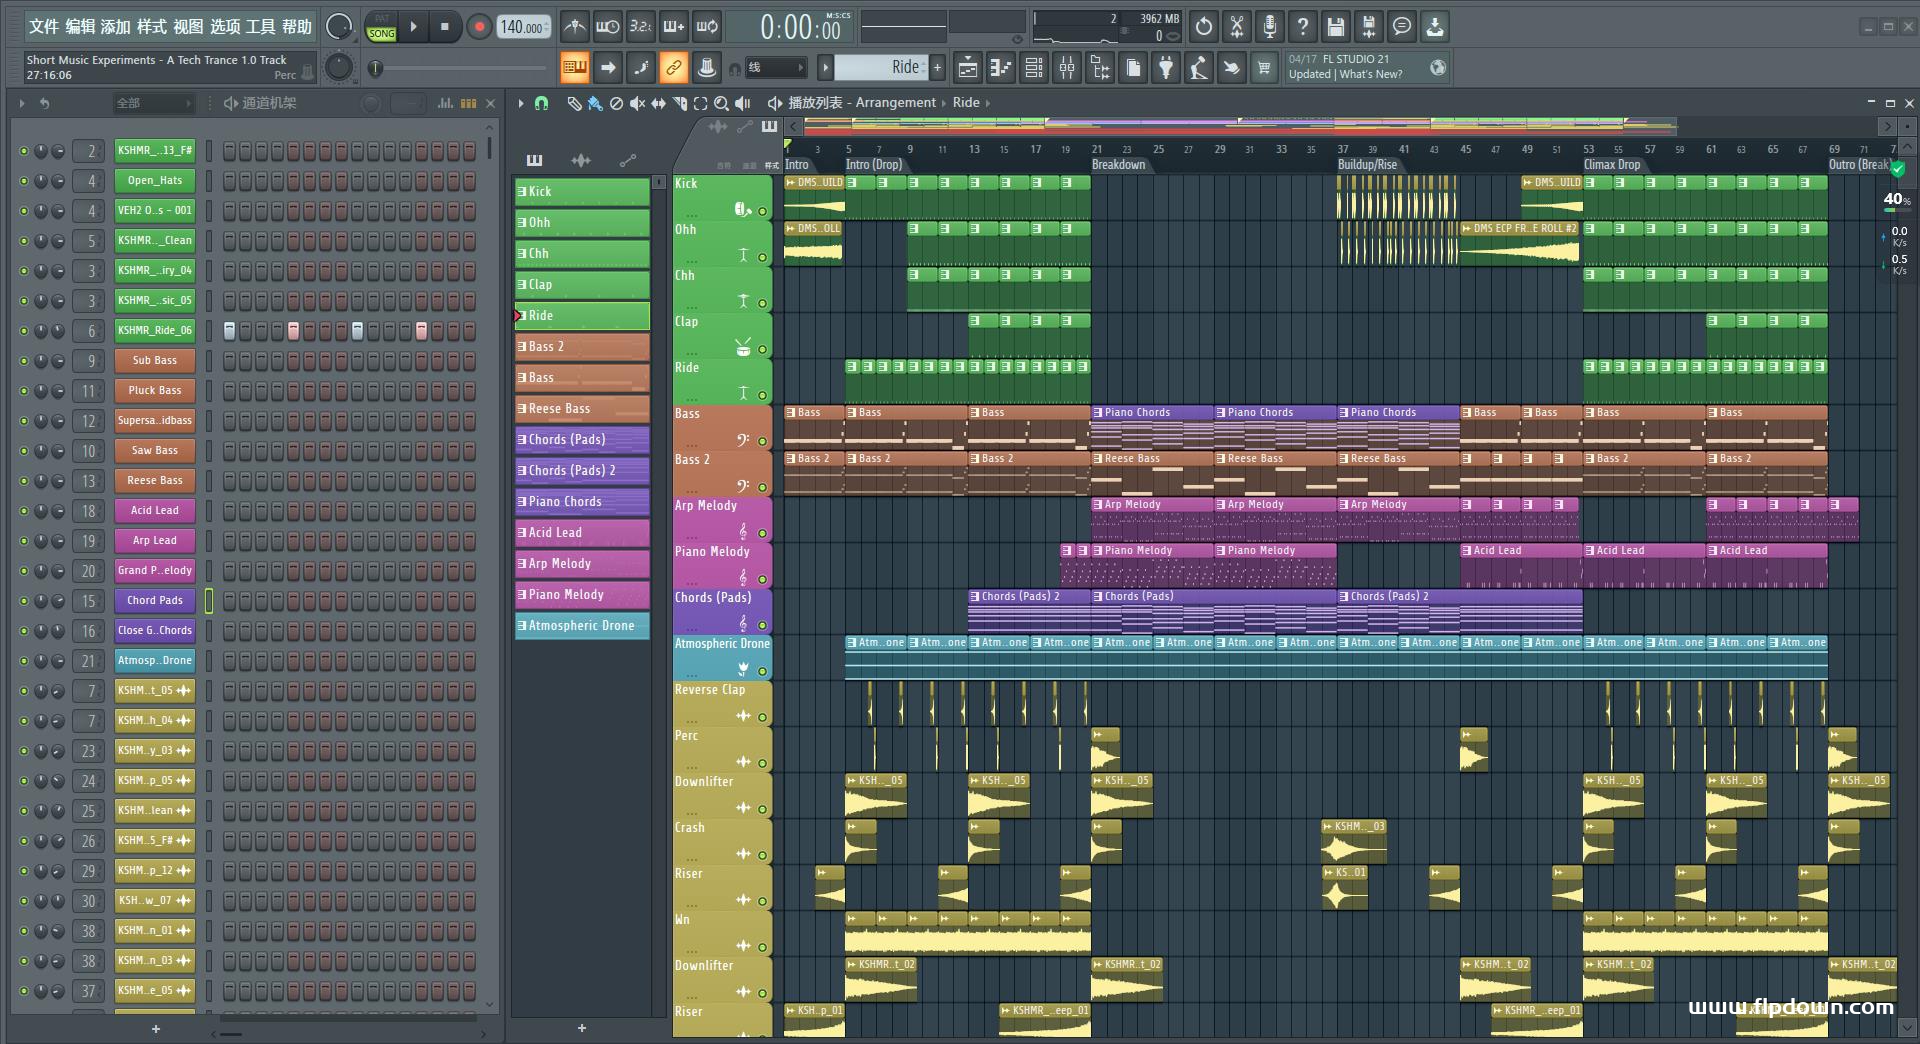
Task: Expand the arrow after Ride in playlist title
Action: 988,103
